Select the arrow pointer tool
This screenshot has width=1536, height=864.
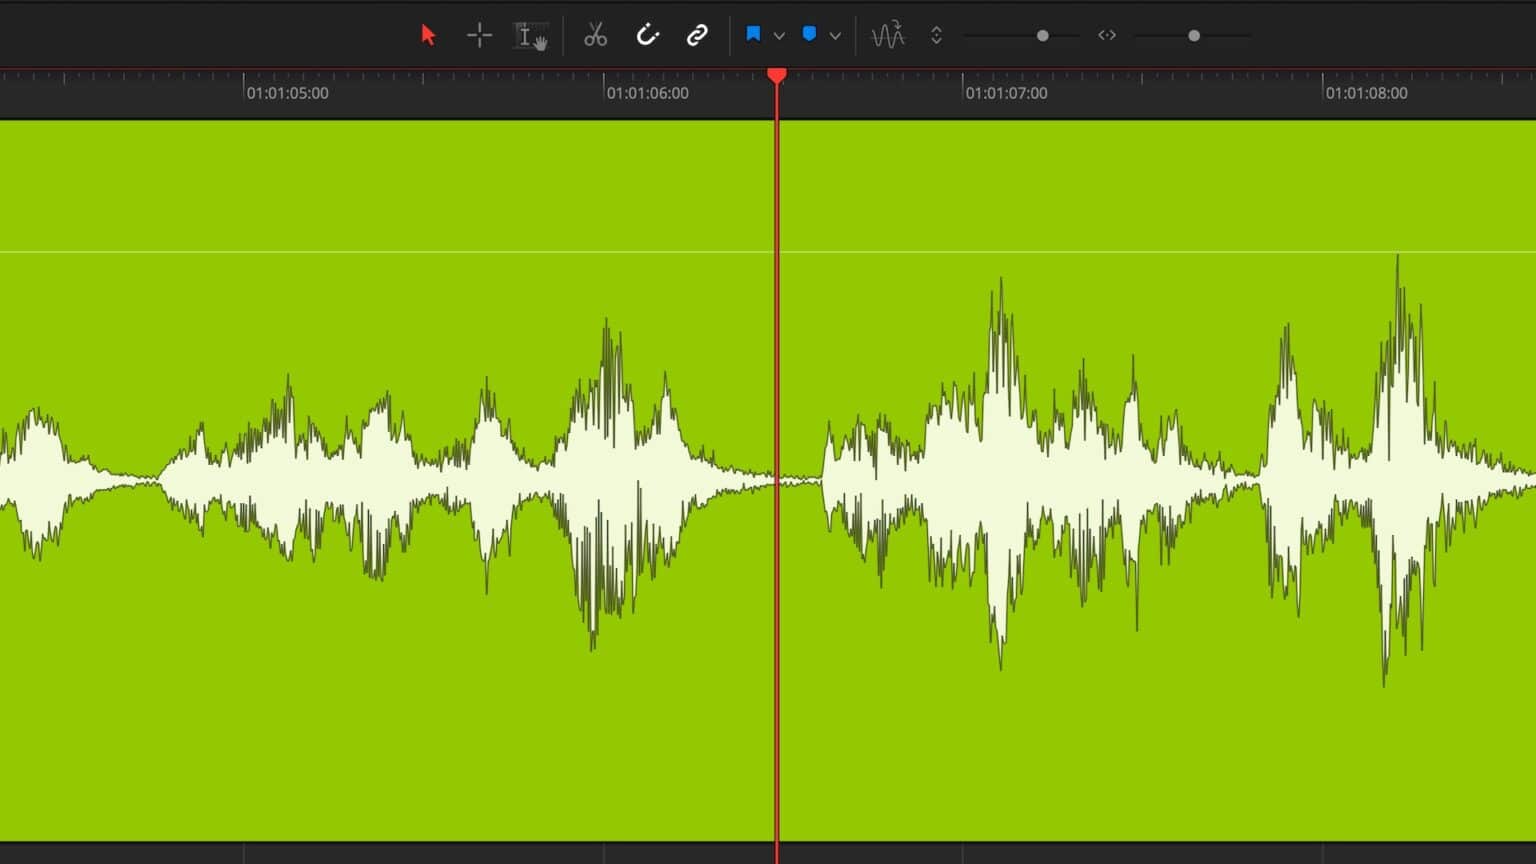[427, 35]
